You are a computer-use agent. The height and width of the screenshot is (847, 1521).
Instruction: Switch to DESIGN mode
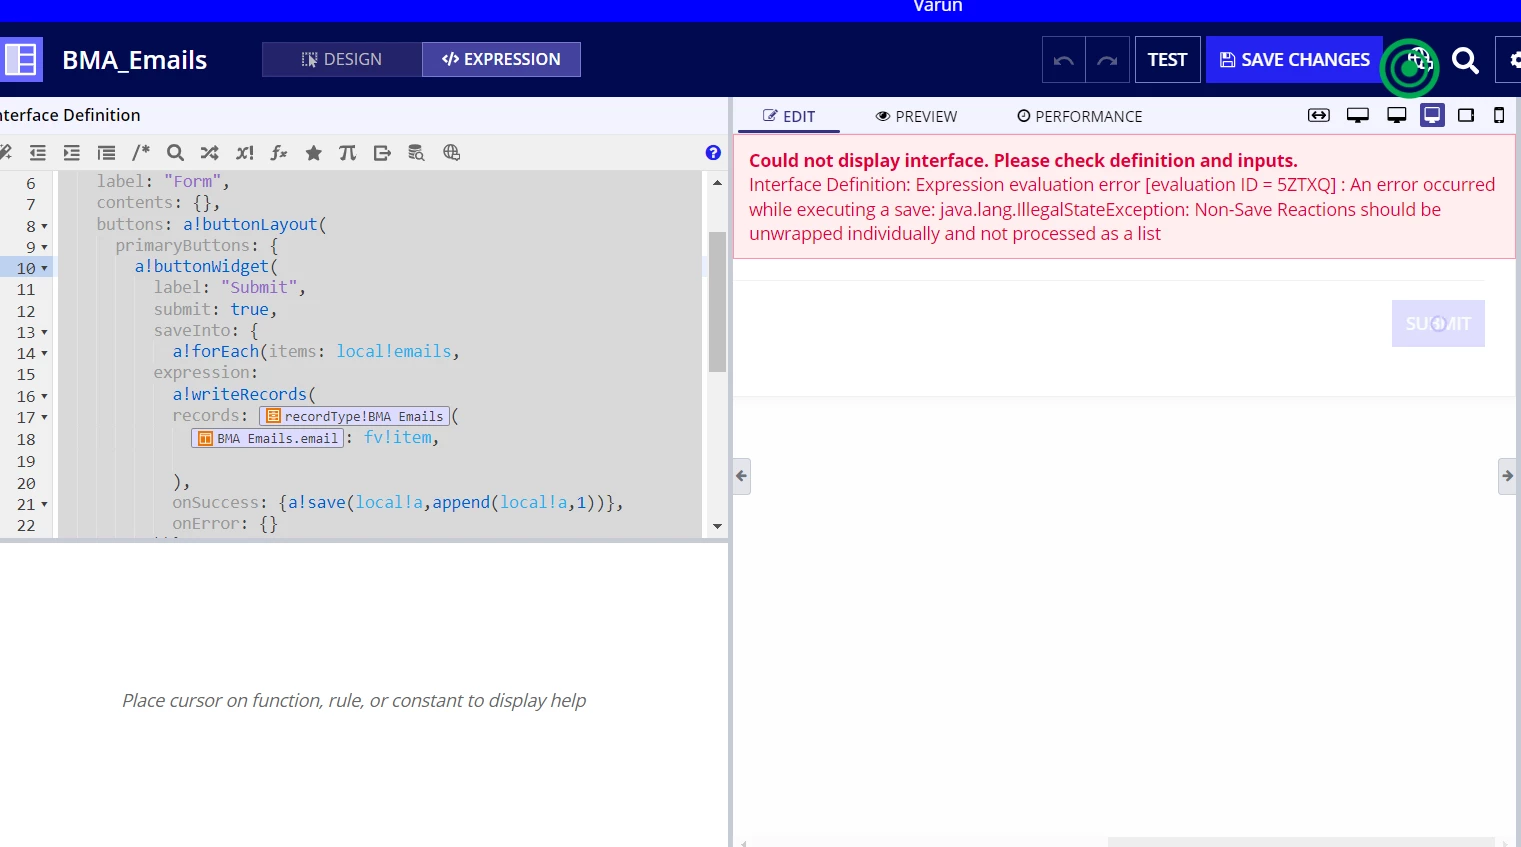coord(342,59)
